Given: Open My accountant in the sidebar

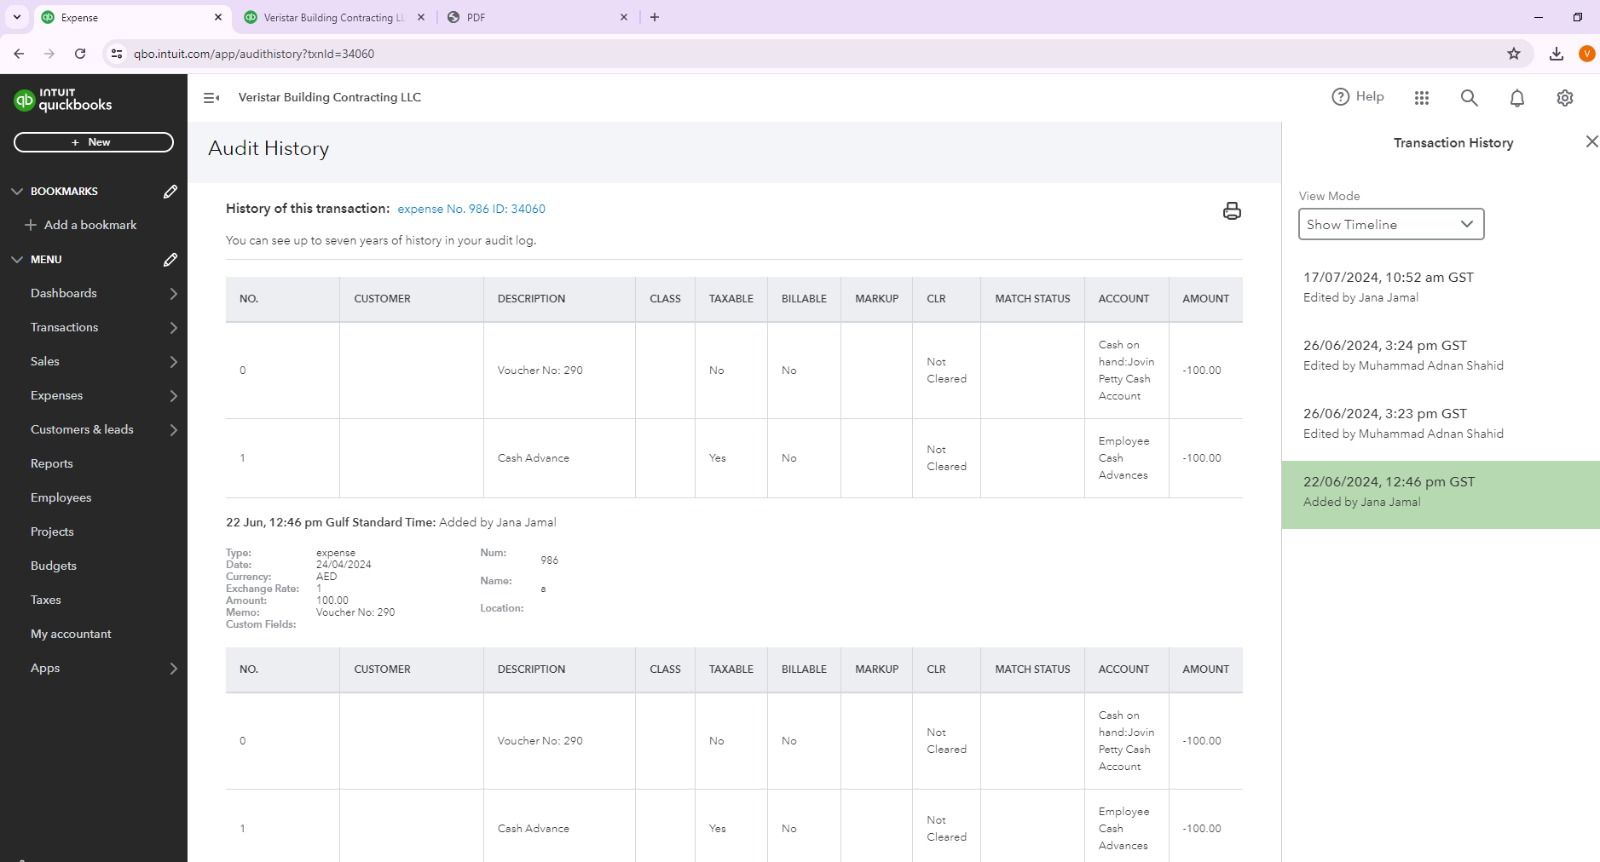Looking at the screenshot, I should [71, 633].
